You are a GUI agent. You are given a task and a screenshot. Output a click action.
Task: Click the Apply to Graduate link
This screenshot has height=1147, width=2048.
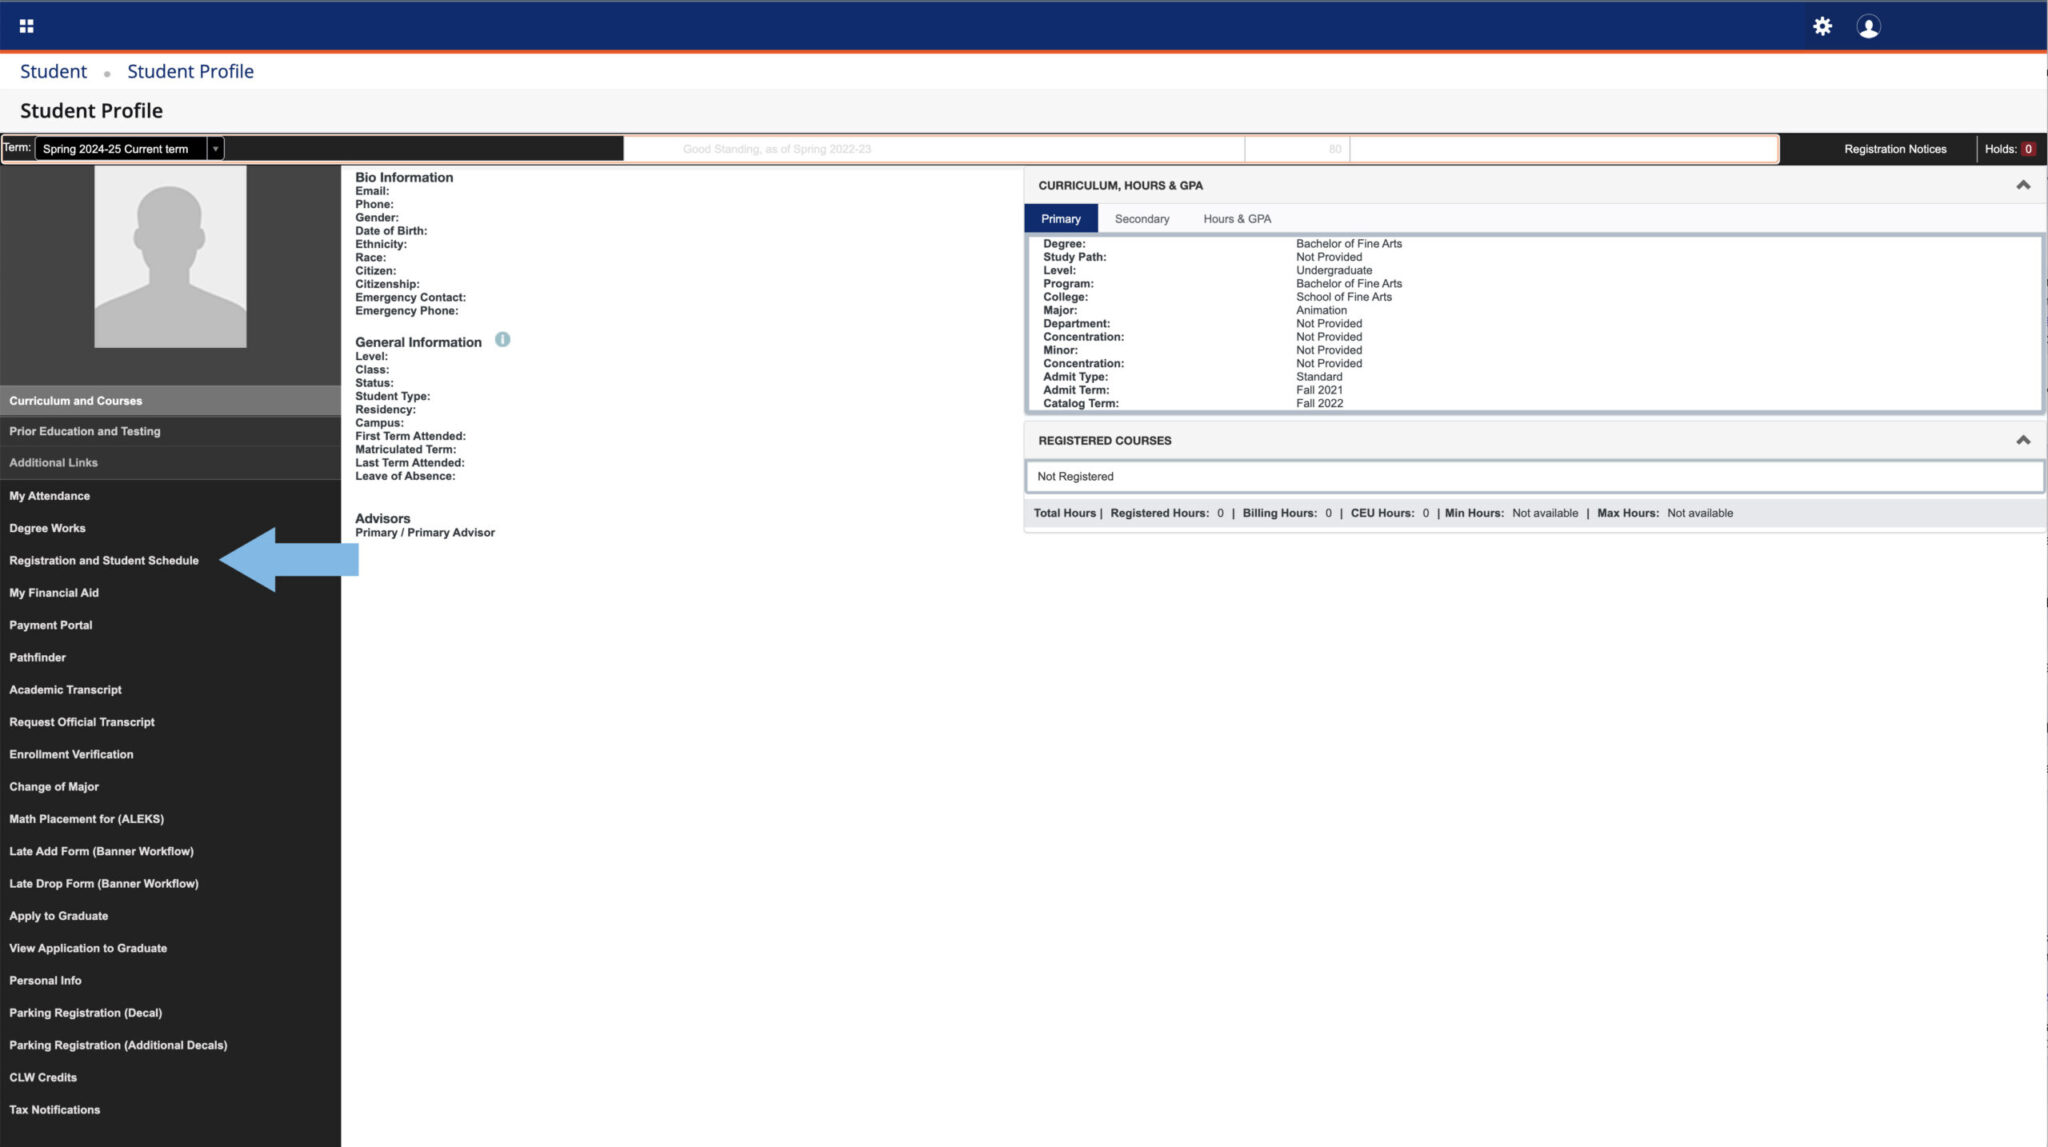(x=59, y=916)
